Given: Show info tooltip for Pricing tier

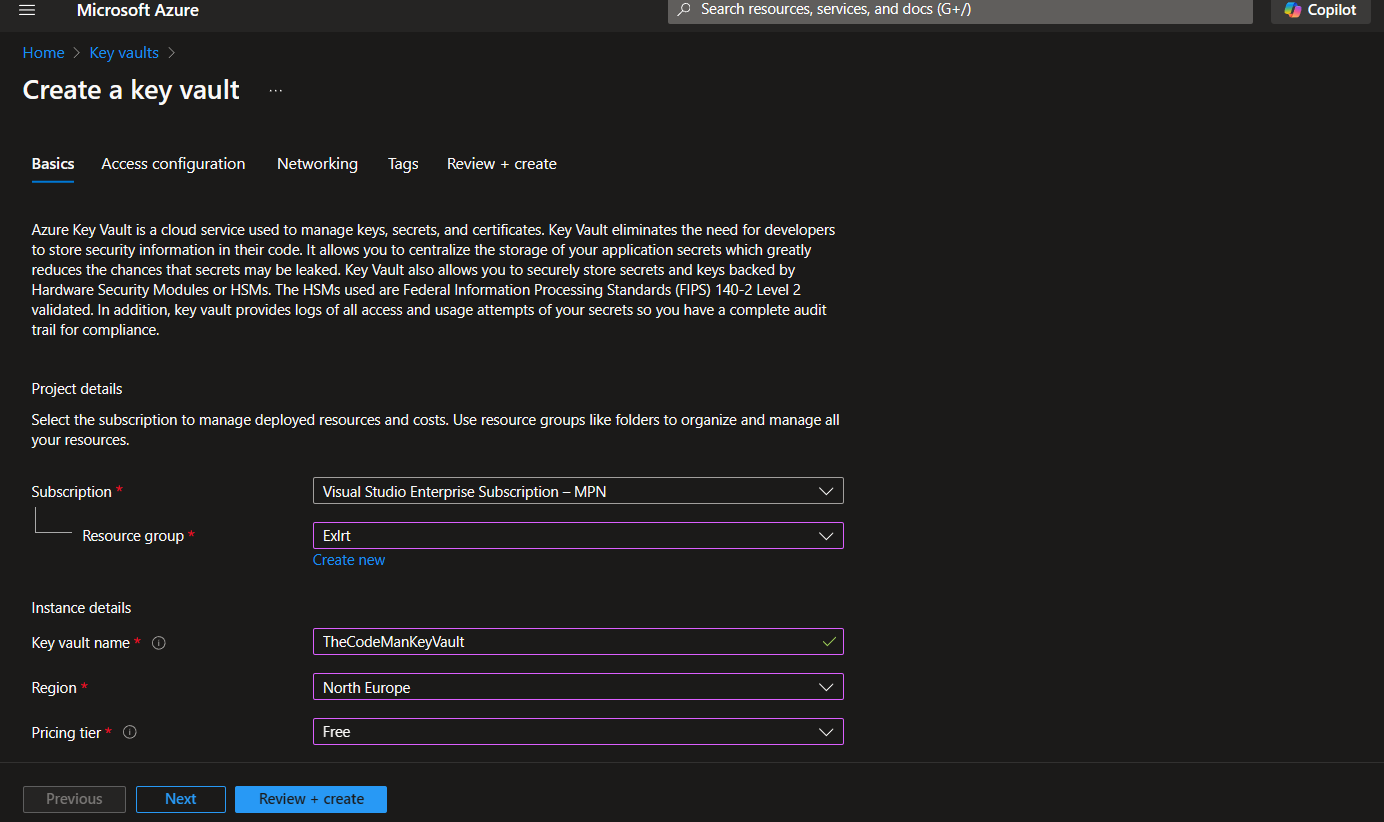Looking at the screenshot, I should pos(129,732).
